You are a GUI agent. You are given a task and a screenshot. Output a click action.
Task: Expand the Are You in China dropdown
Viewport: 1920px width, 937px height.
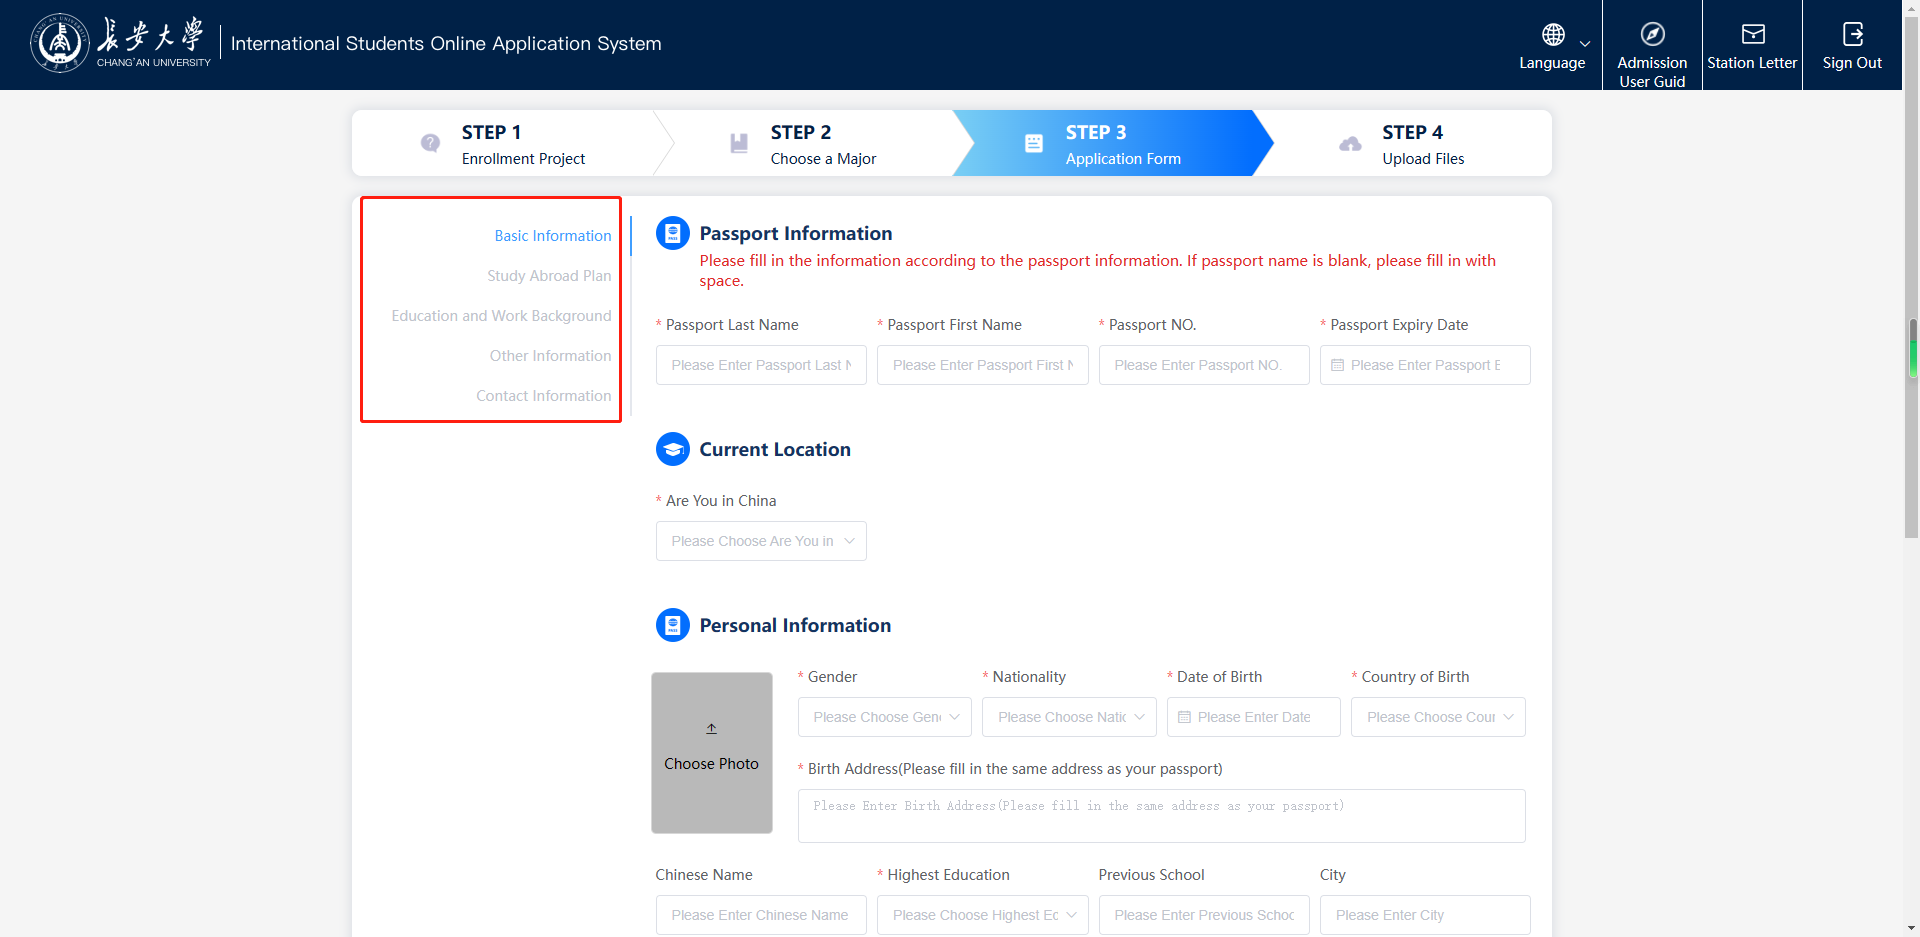click(x=849, y=541)
